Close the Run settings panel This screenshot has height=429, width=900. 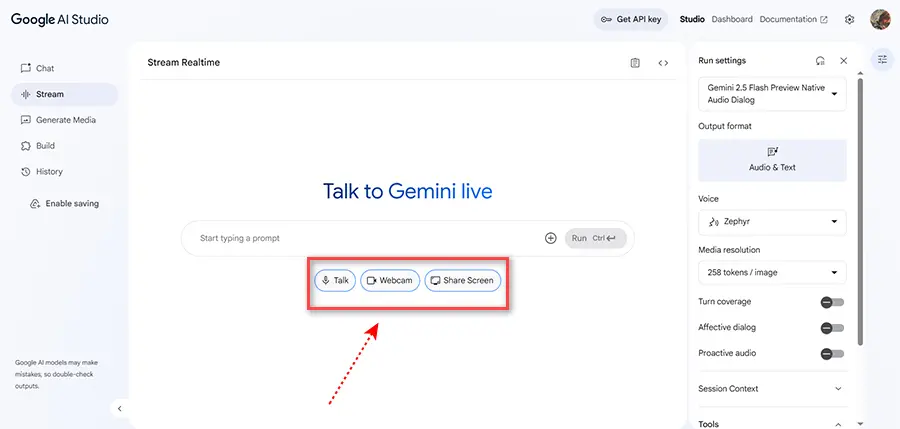843,61
